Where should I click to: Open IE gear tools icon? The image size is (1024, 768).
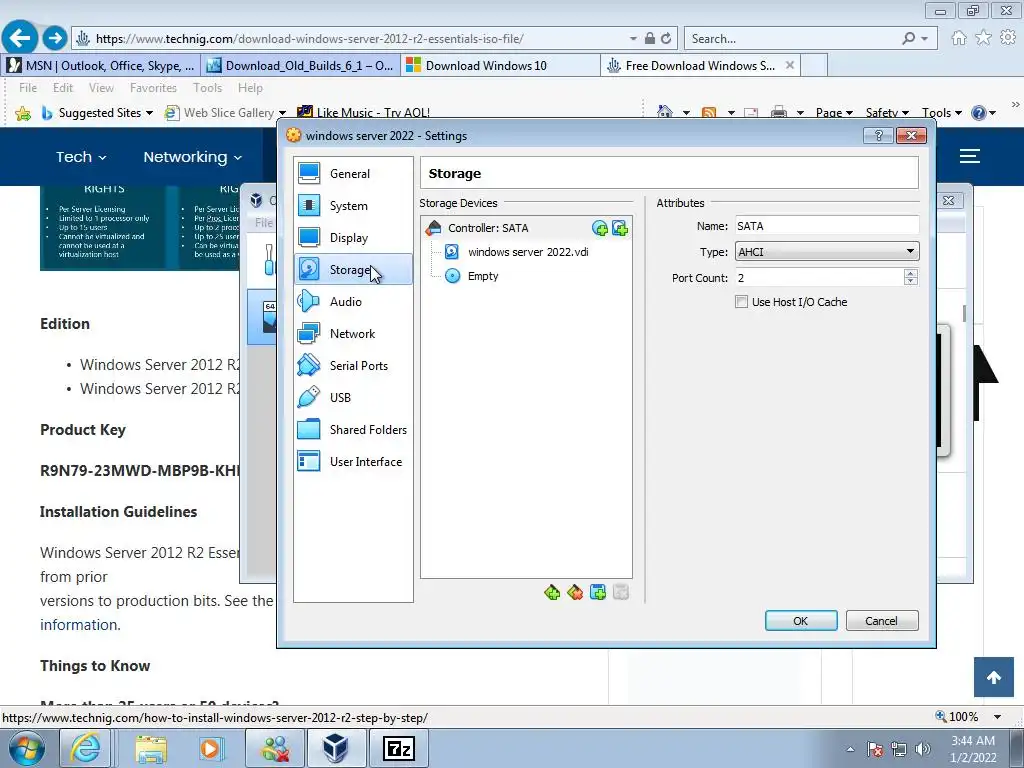(x=1008, y=38)
